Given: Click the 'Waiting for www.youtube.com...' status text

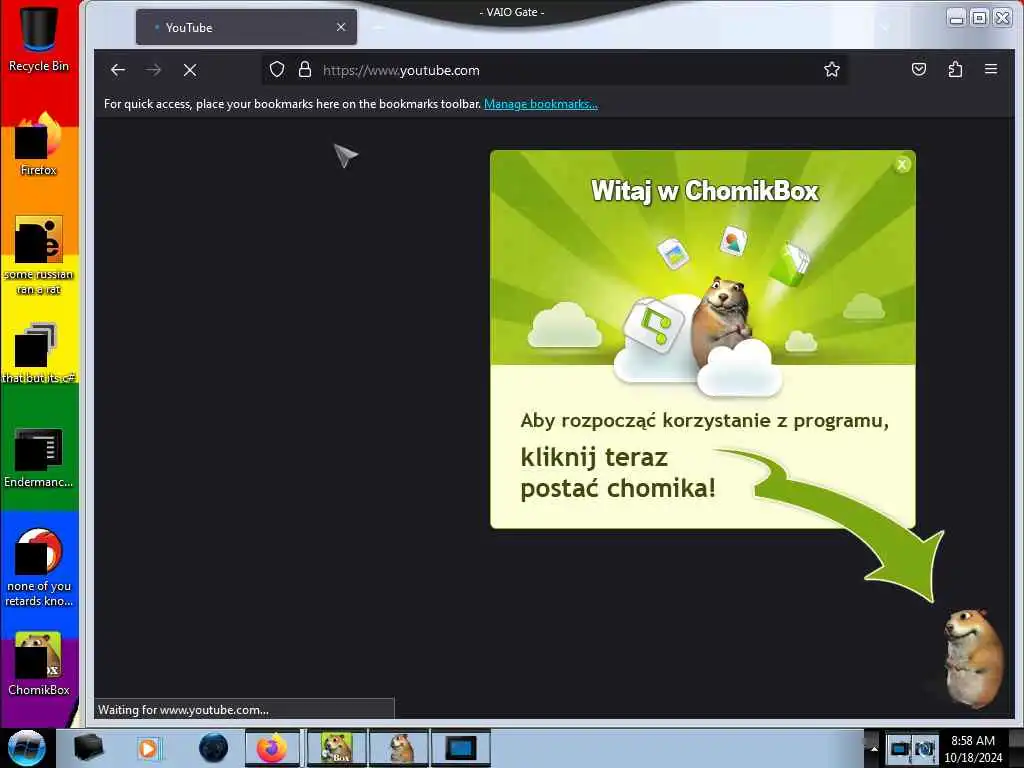Looking at the screenshot, I should coord(184,710).
